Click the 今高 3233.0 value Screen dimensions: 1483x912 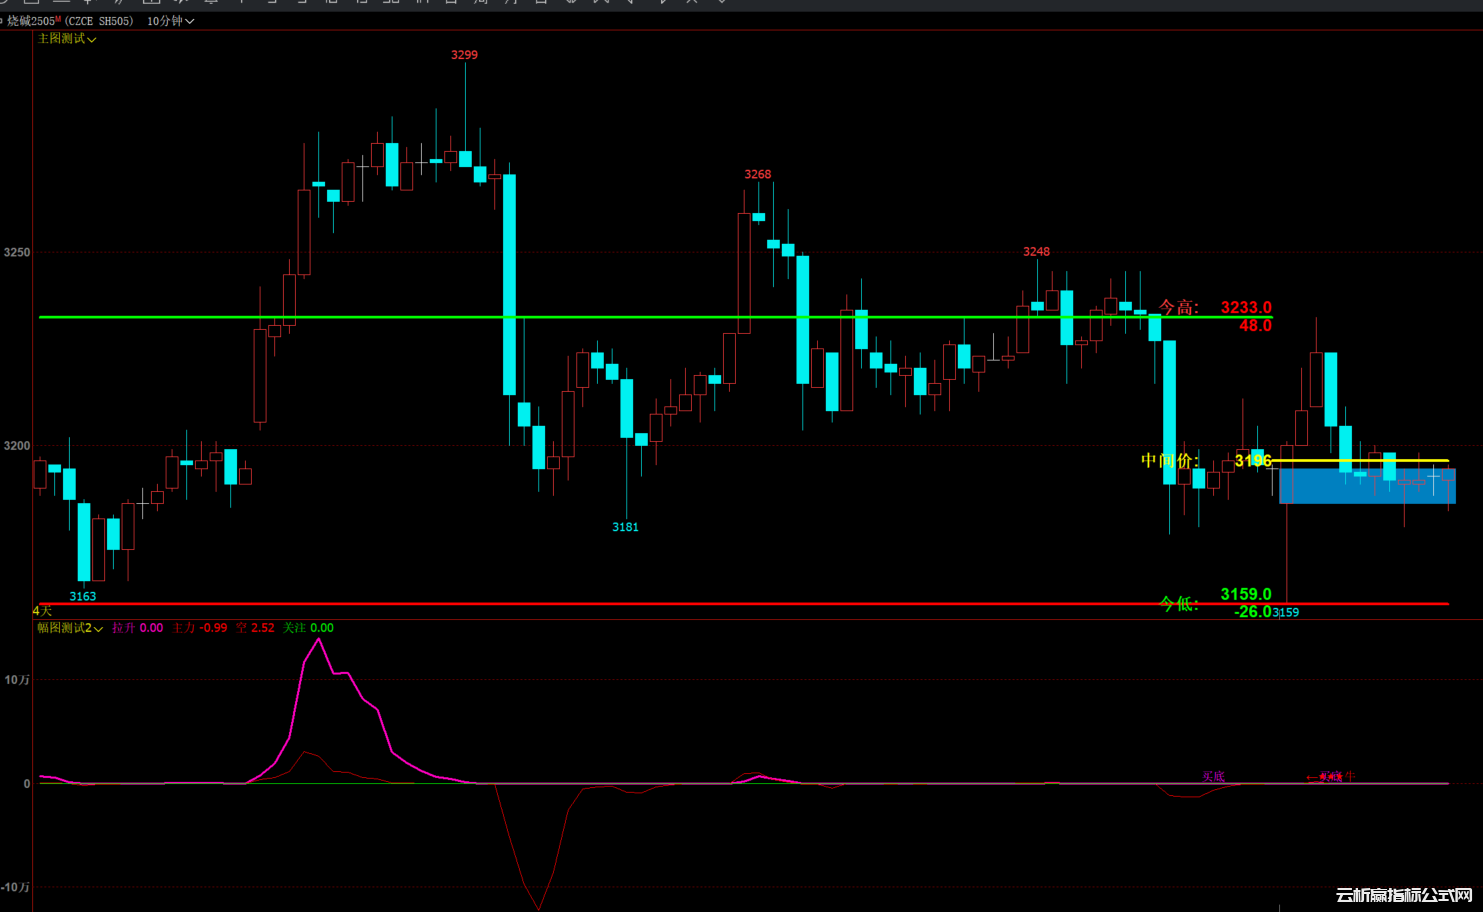point(1246,308)
